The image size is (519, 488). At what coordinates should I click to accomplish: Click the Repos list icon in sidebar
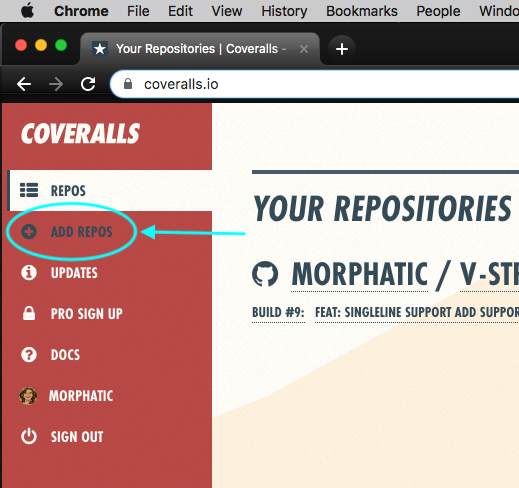coord(29,190)
